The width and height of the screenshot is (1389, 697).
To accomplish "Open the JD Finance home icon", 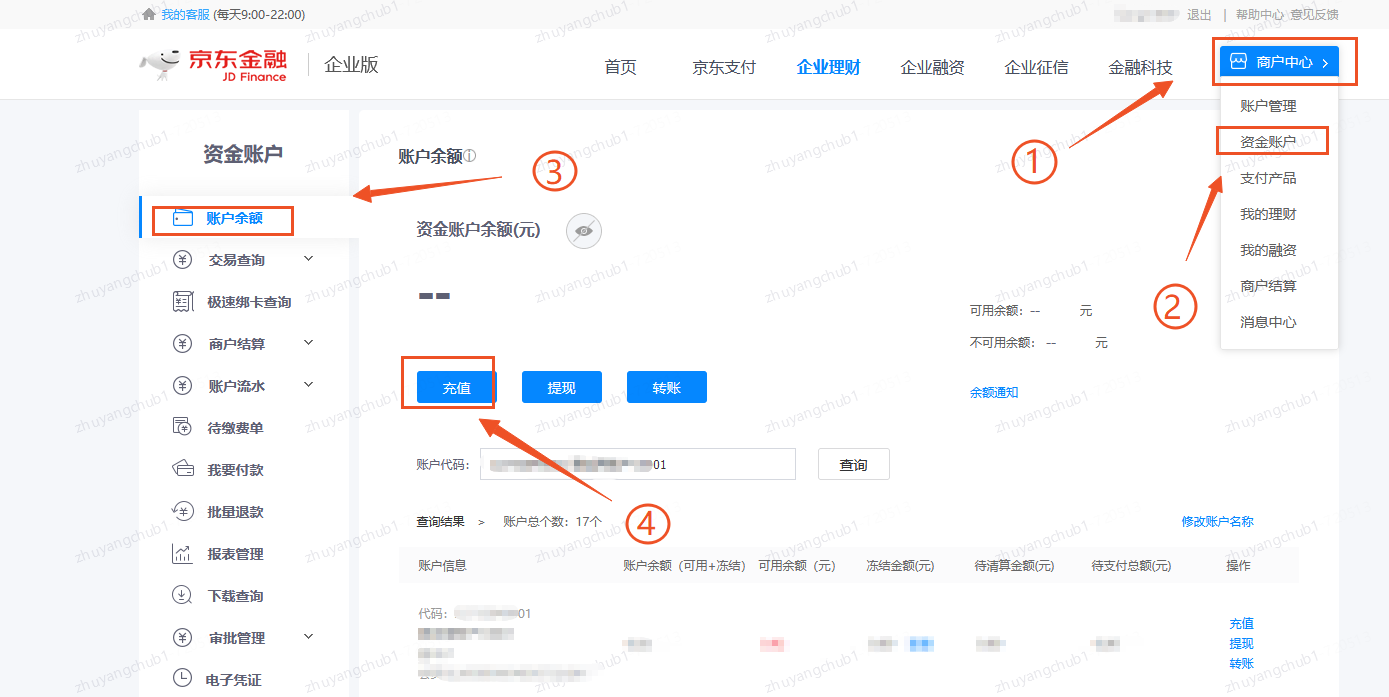I will (212, 63).
